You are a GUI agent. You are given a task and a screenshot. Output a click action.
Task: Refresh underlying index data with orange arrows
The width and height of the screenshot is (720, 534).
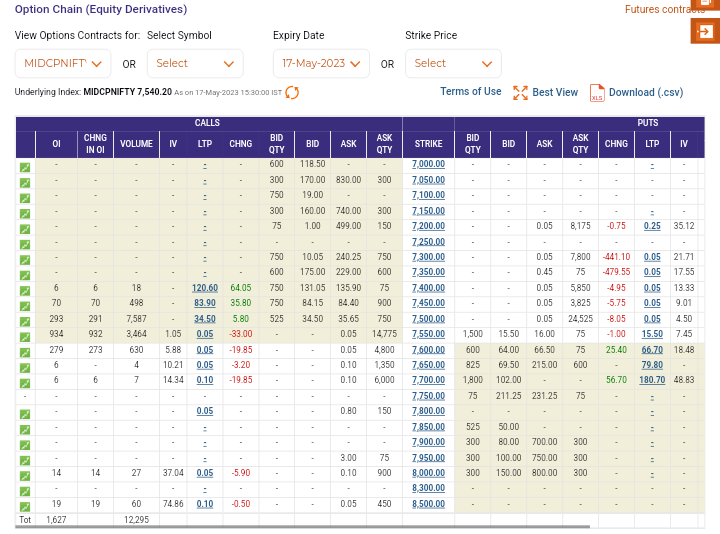[x=292, y=92]
